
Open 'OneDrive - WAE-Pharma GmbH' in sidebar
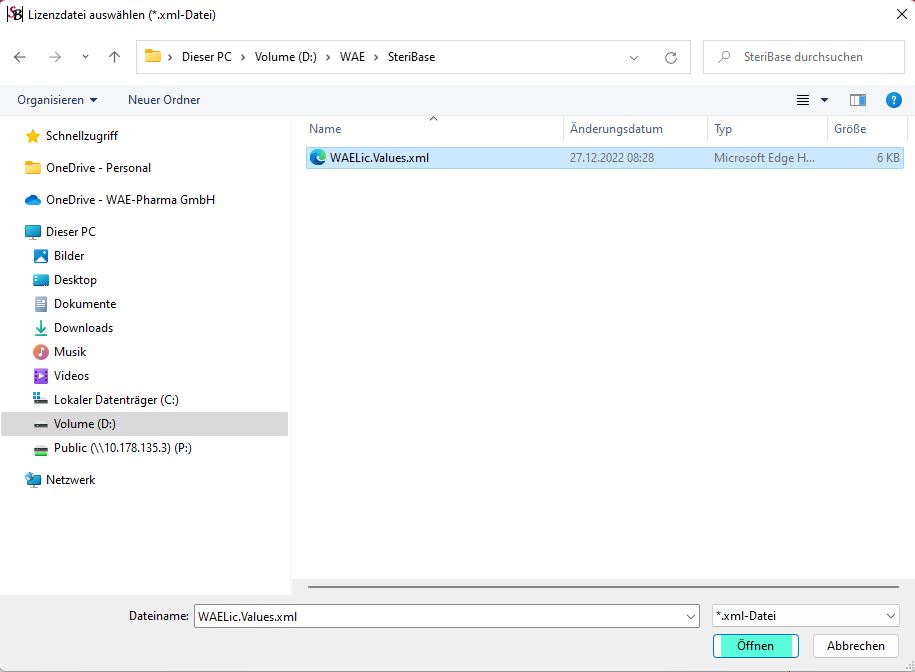[120, 200]
